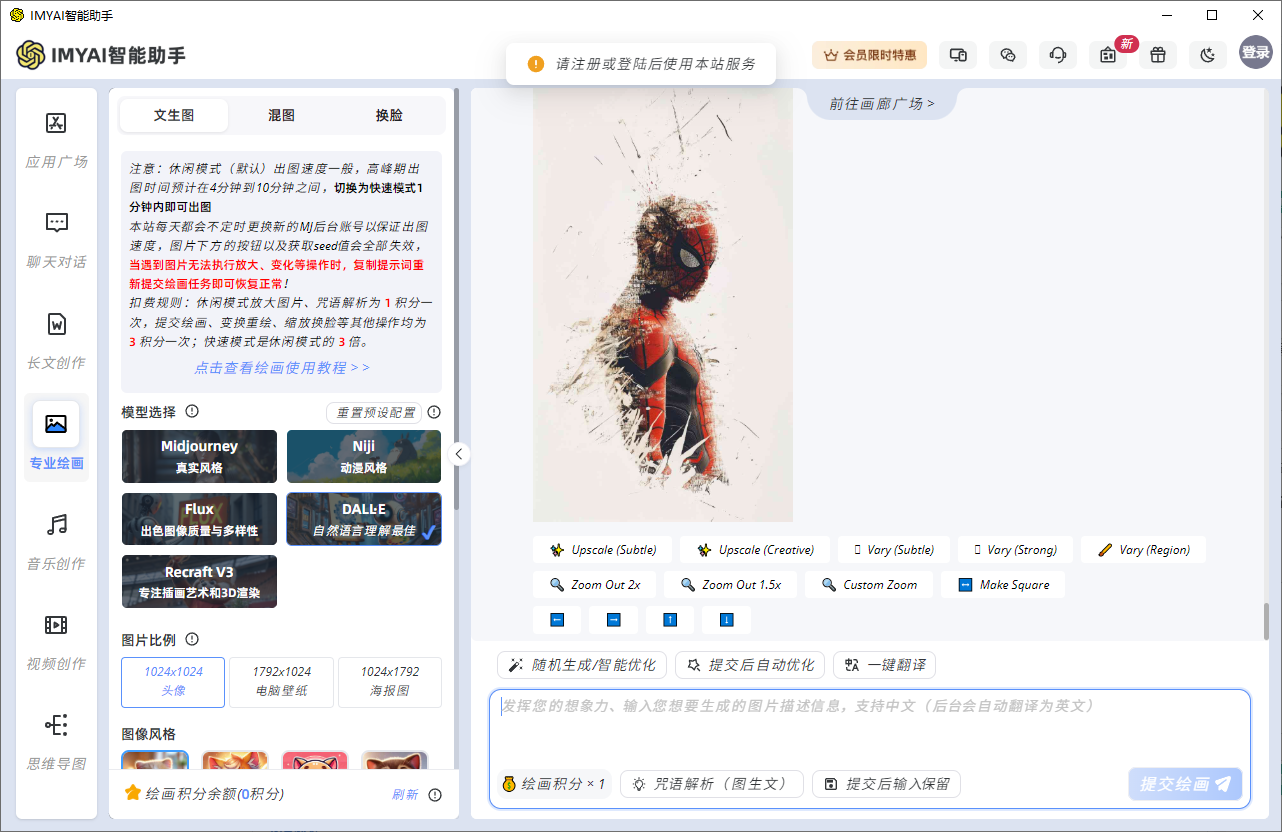Image resolution: width=1282 pixels, height=832 pixels.
Task: Choose the 1792x1024 电脑壁纸 aspect ratio
Action: point(282,682)
